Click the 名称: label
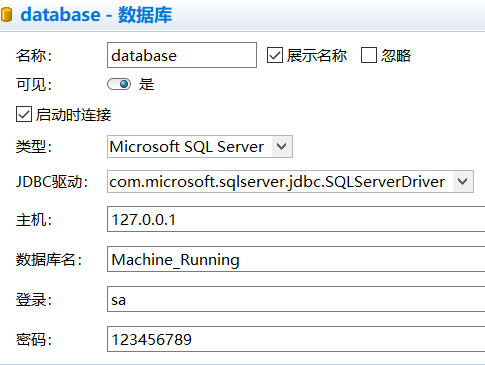This screenshot has width=485, height=365. (34, 55)
